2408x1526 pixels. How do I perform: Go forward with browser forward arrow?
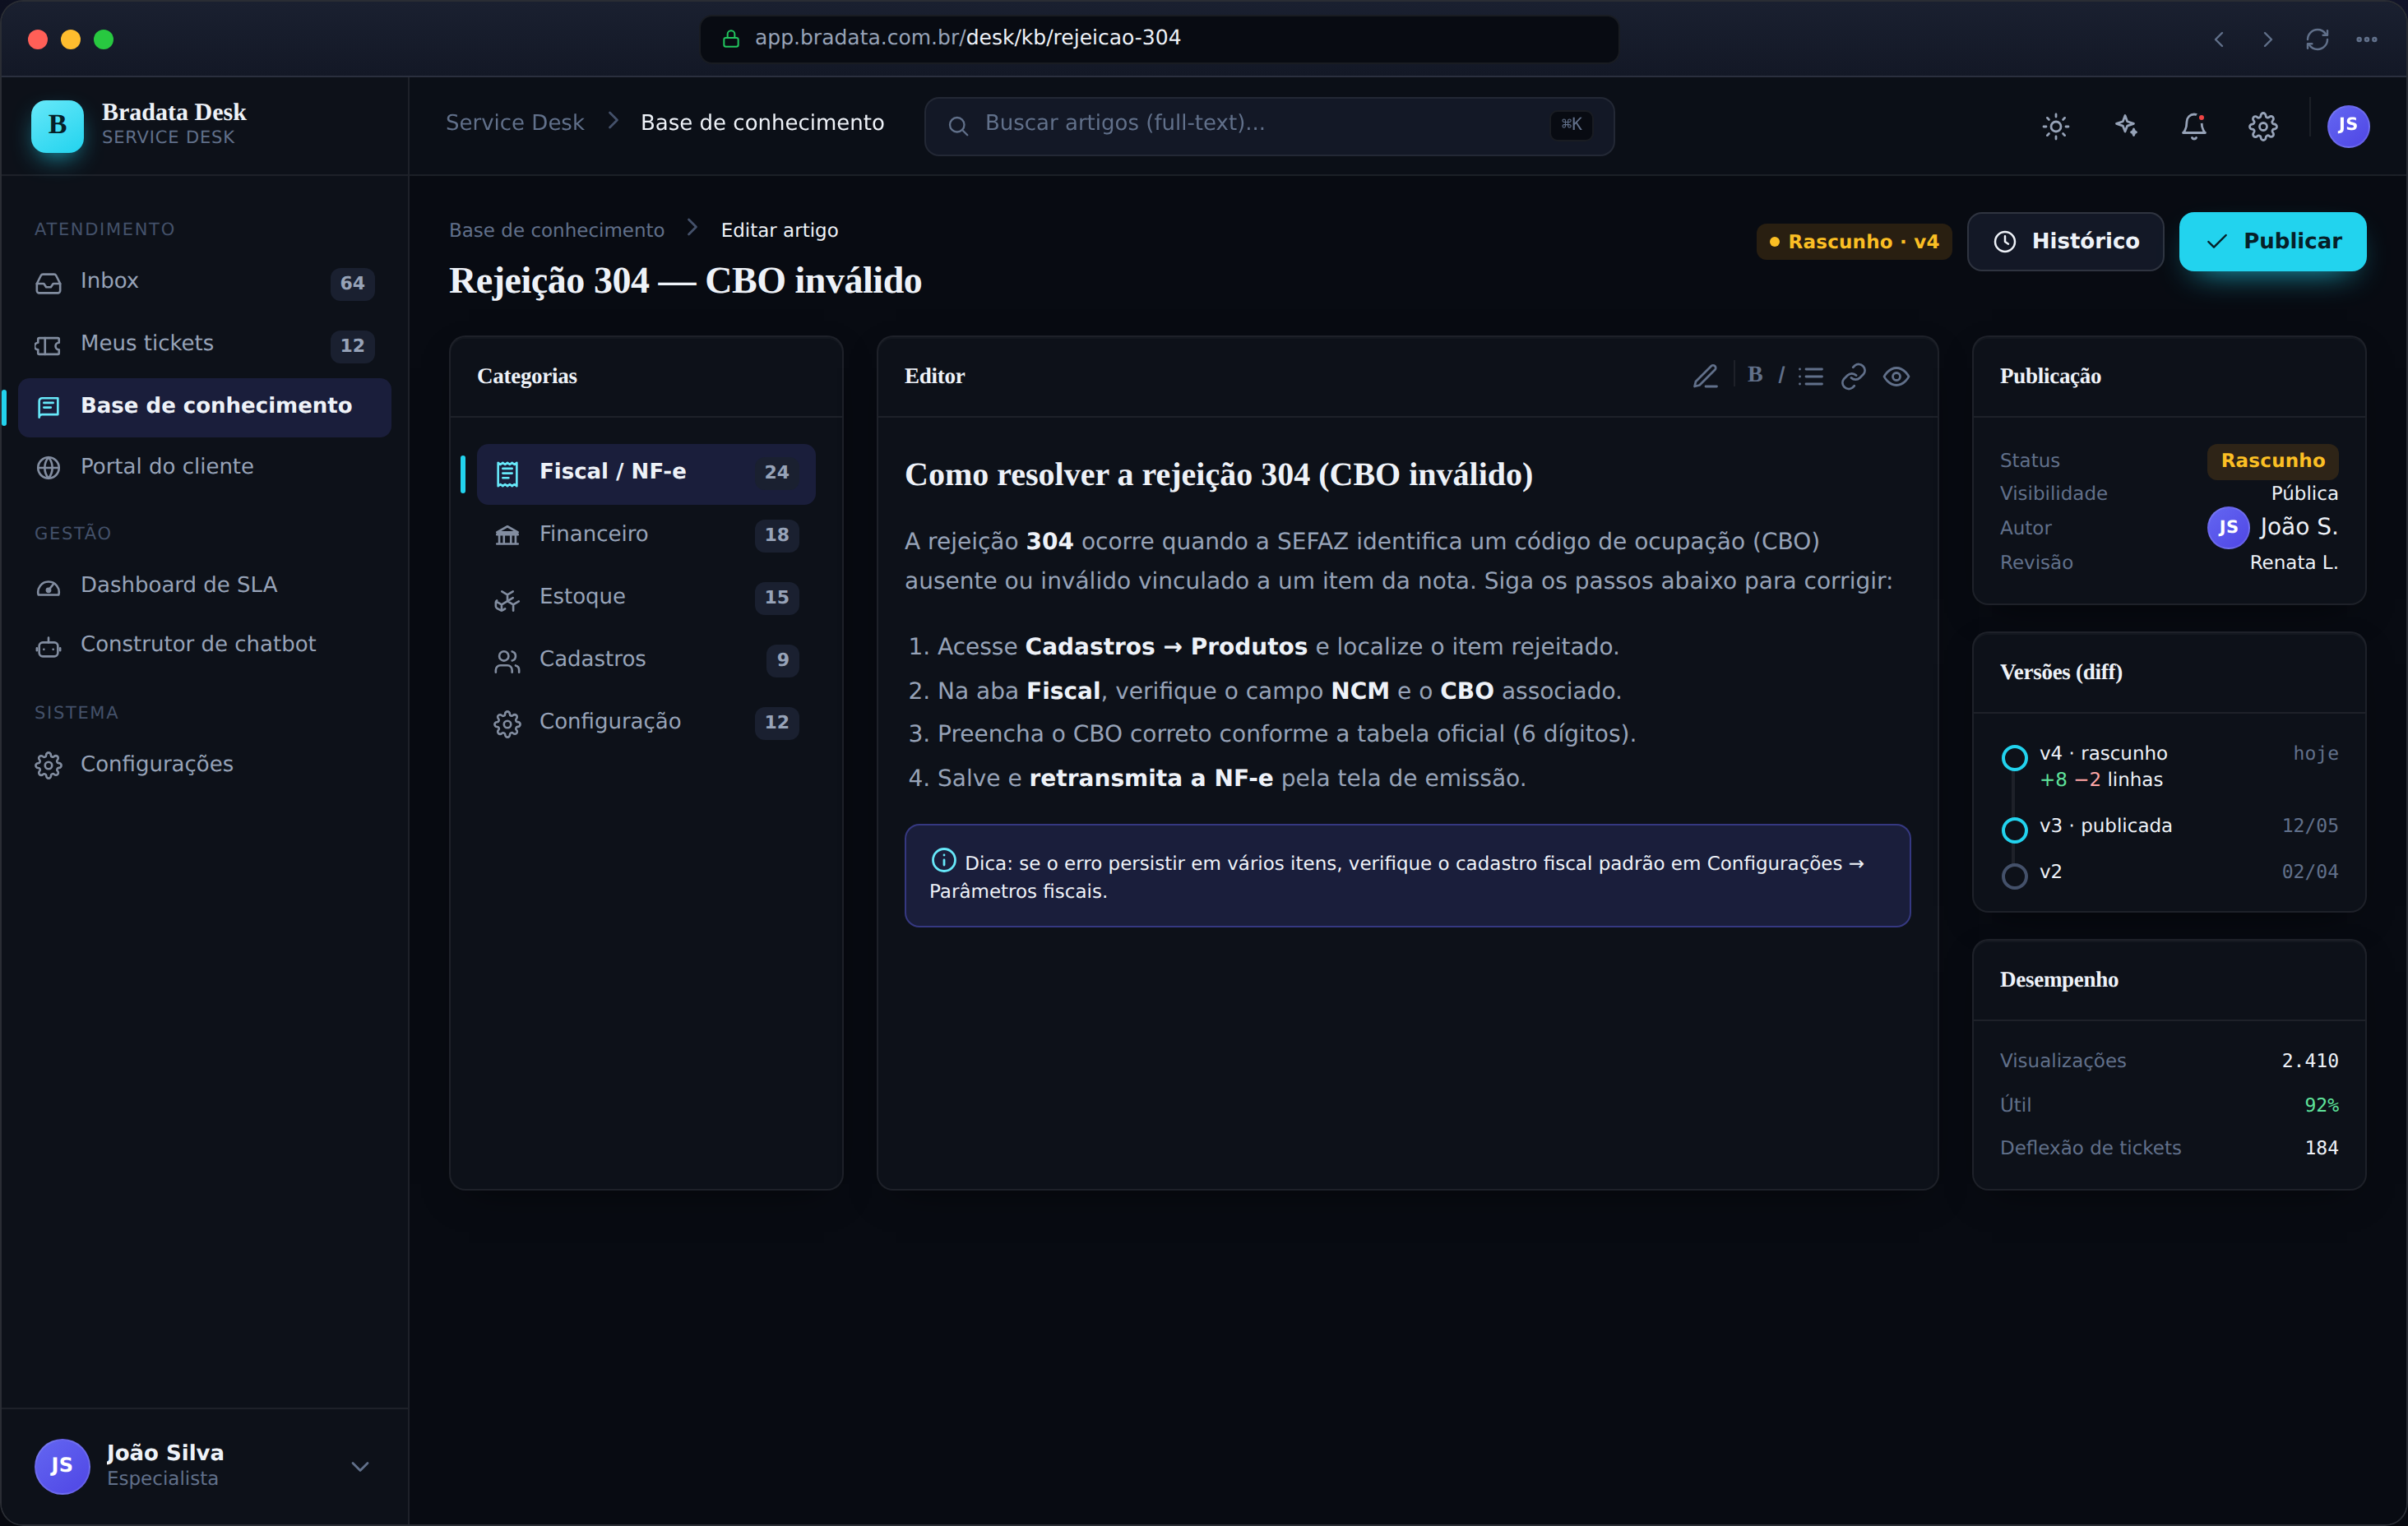(x=2267, y=39)
